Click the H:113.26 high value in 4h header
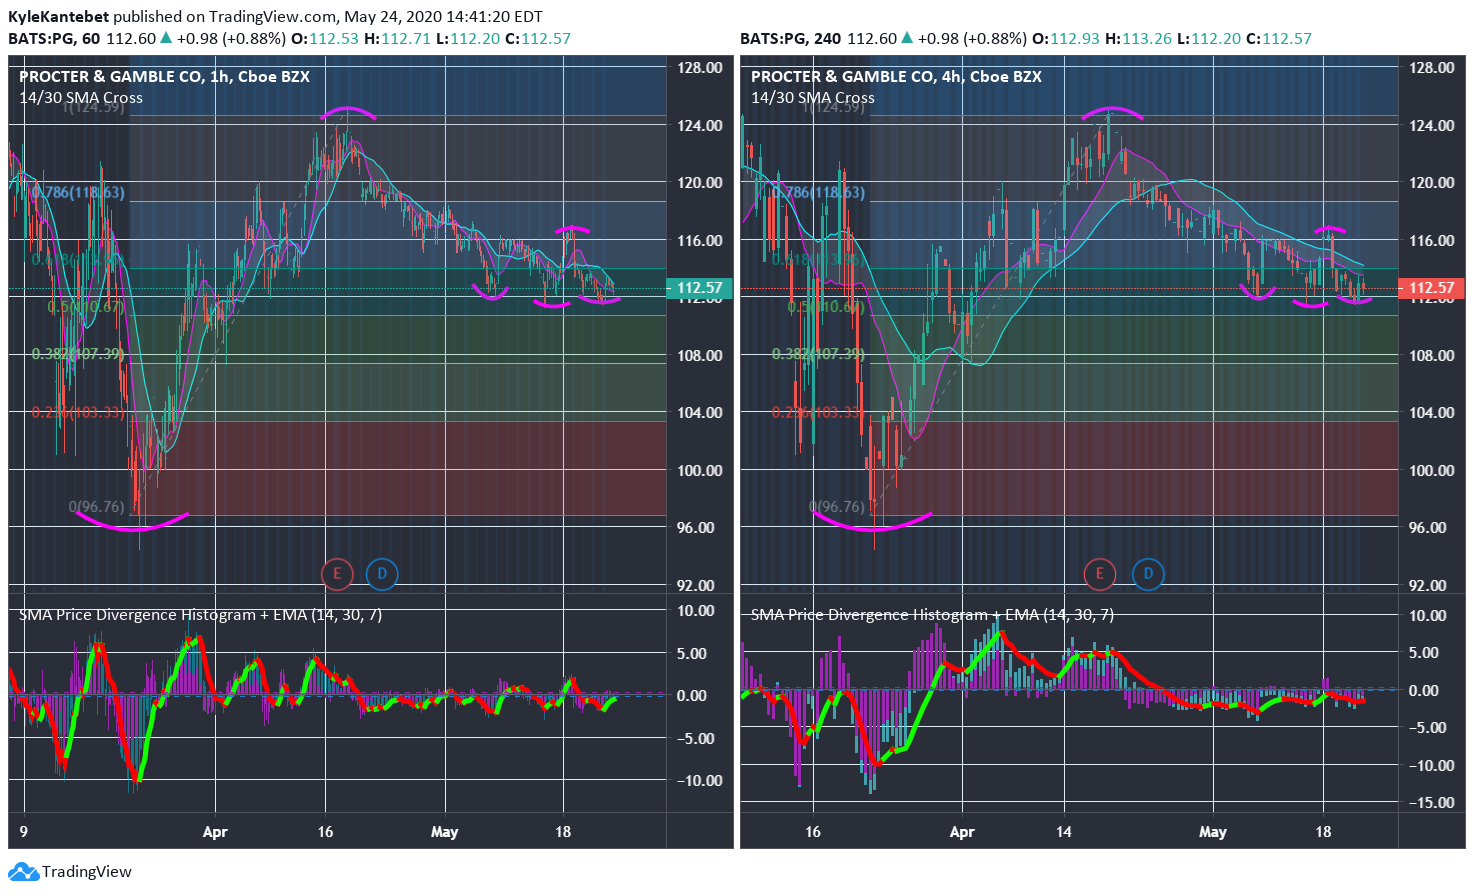Image resolution: width=1474 pixels, height=895 pixels. click(x=1138, y=39)
